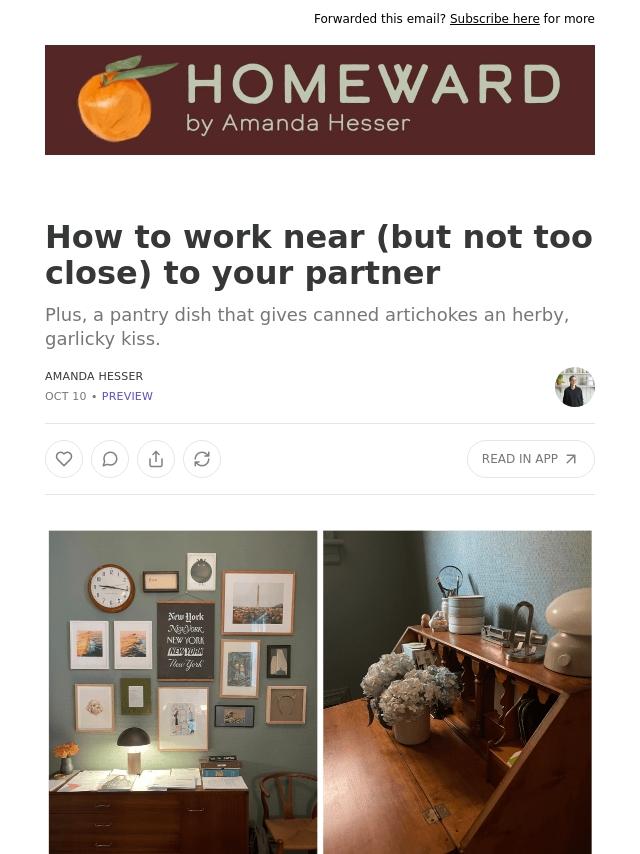Open the READ IN APP button
This screenshot has height=854, width=640.
pos(531,459)
